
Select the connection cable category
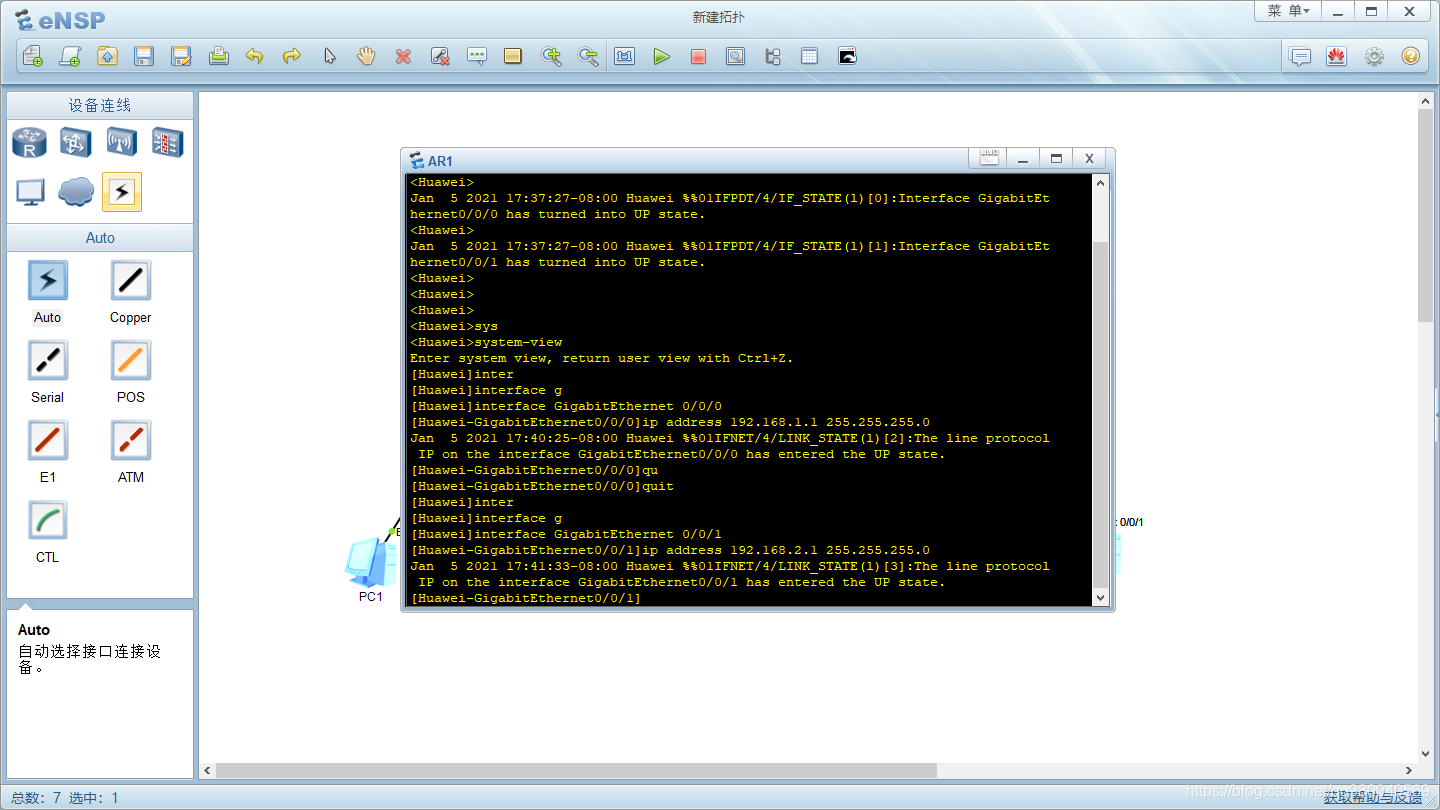coord(122,192)
